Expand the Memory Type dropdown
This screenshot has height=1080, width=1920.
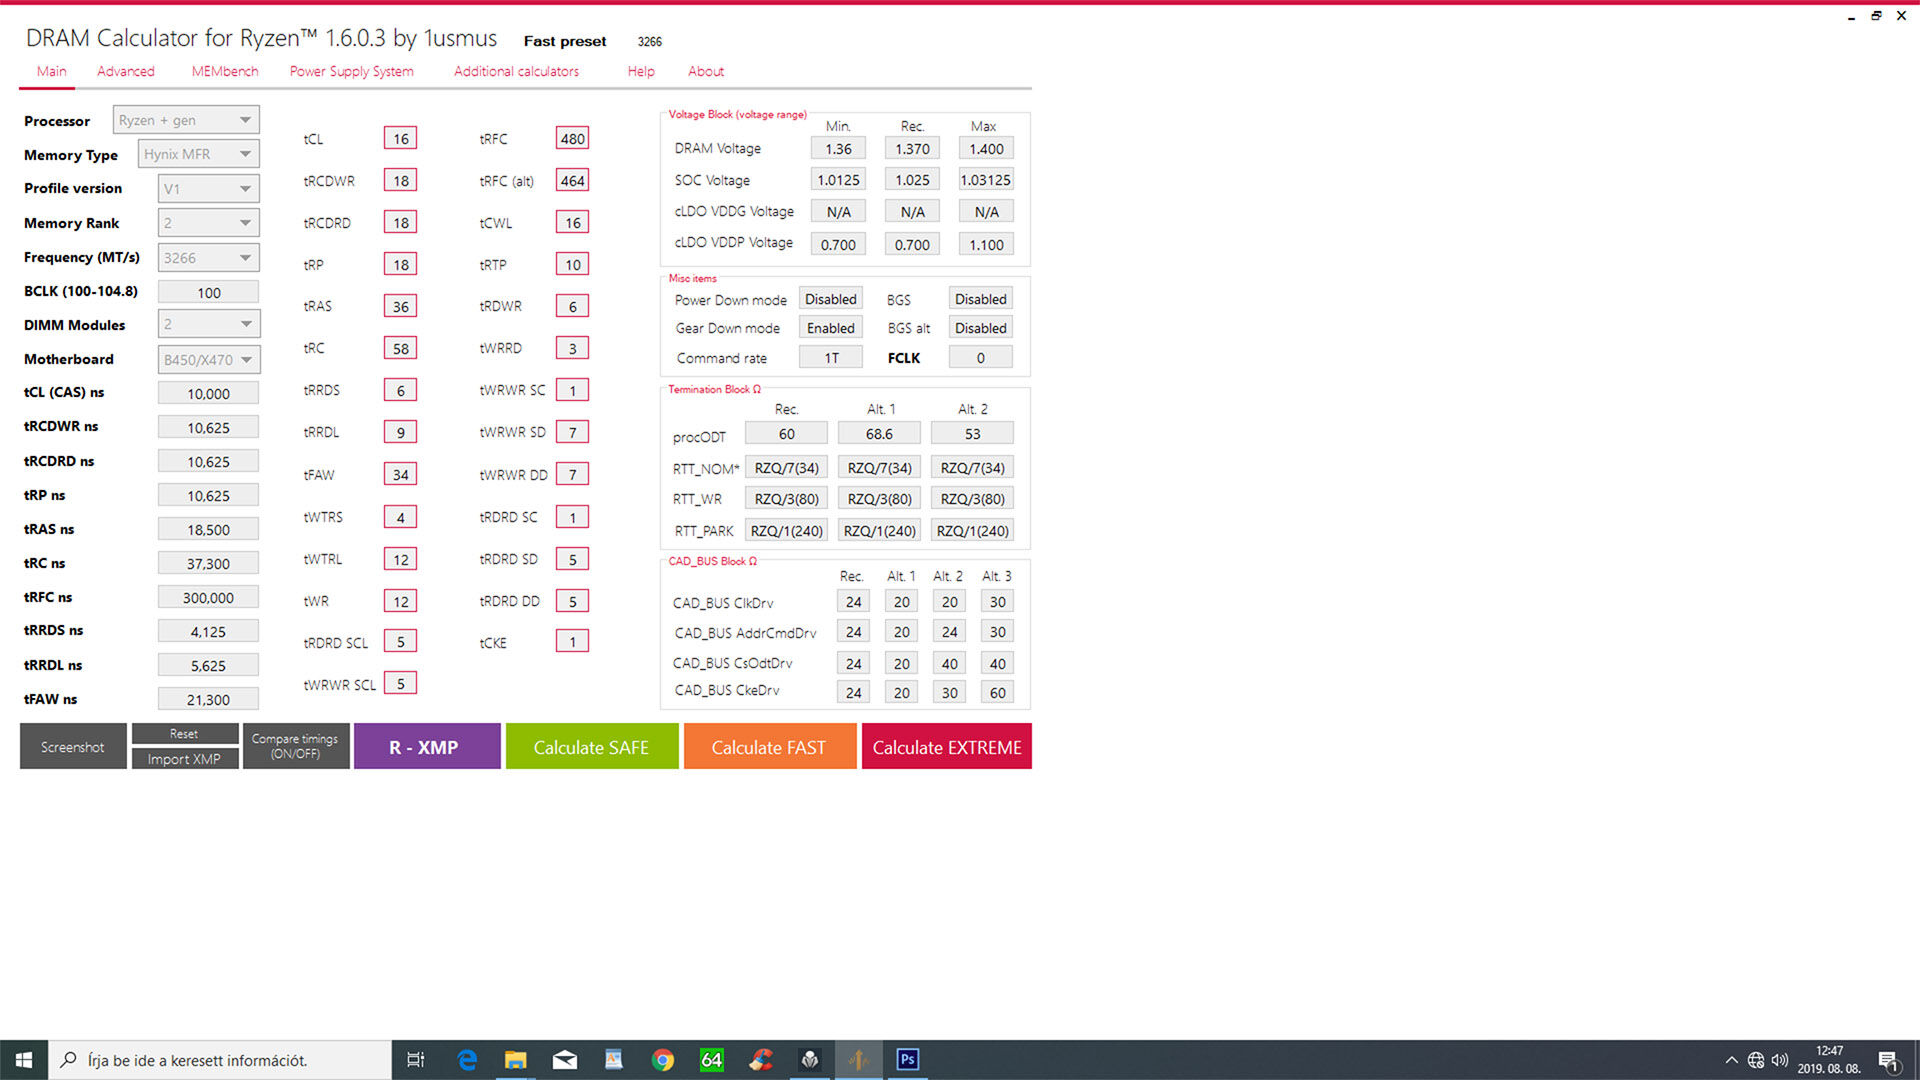(x=198, y=154)
